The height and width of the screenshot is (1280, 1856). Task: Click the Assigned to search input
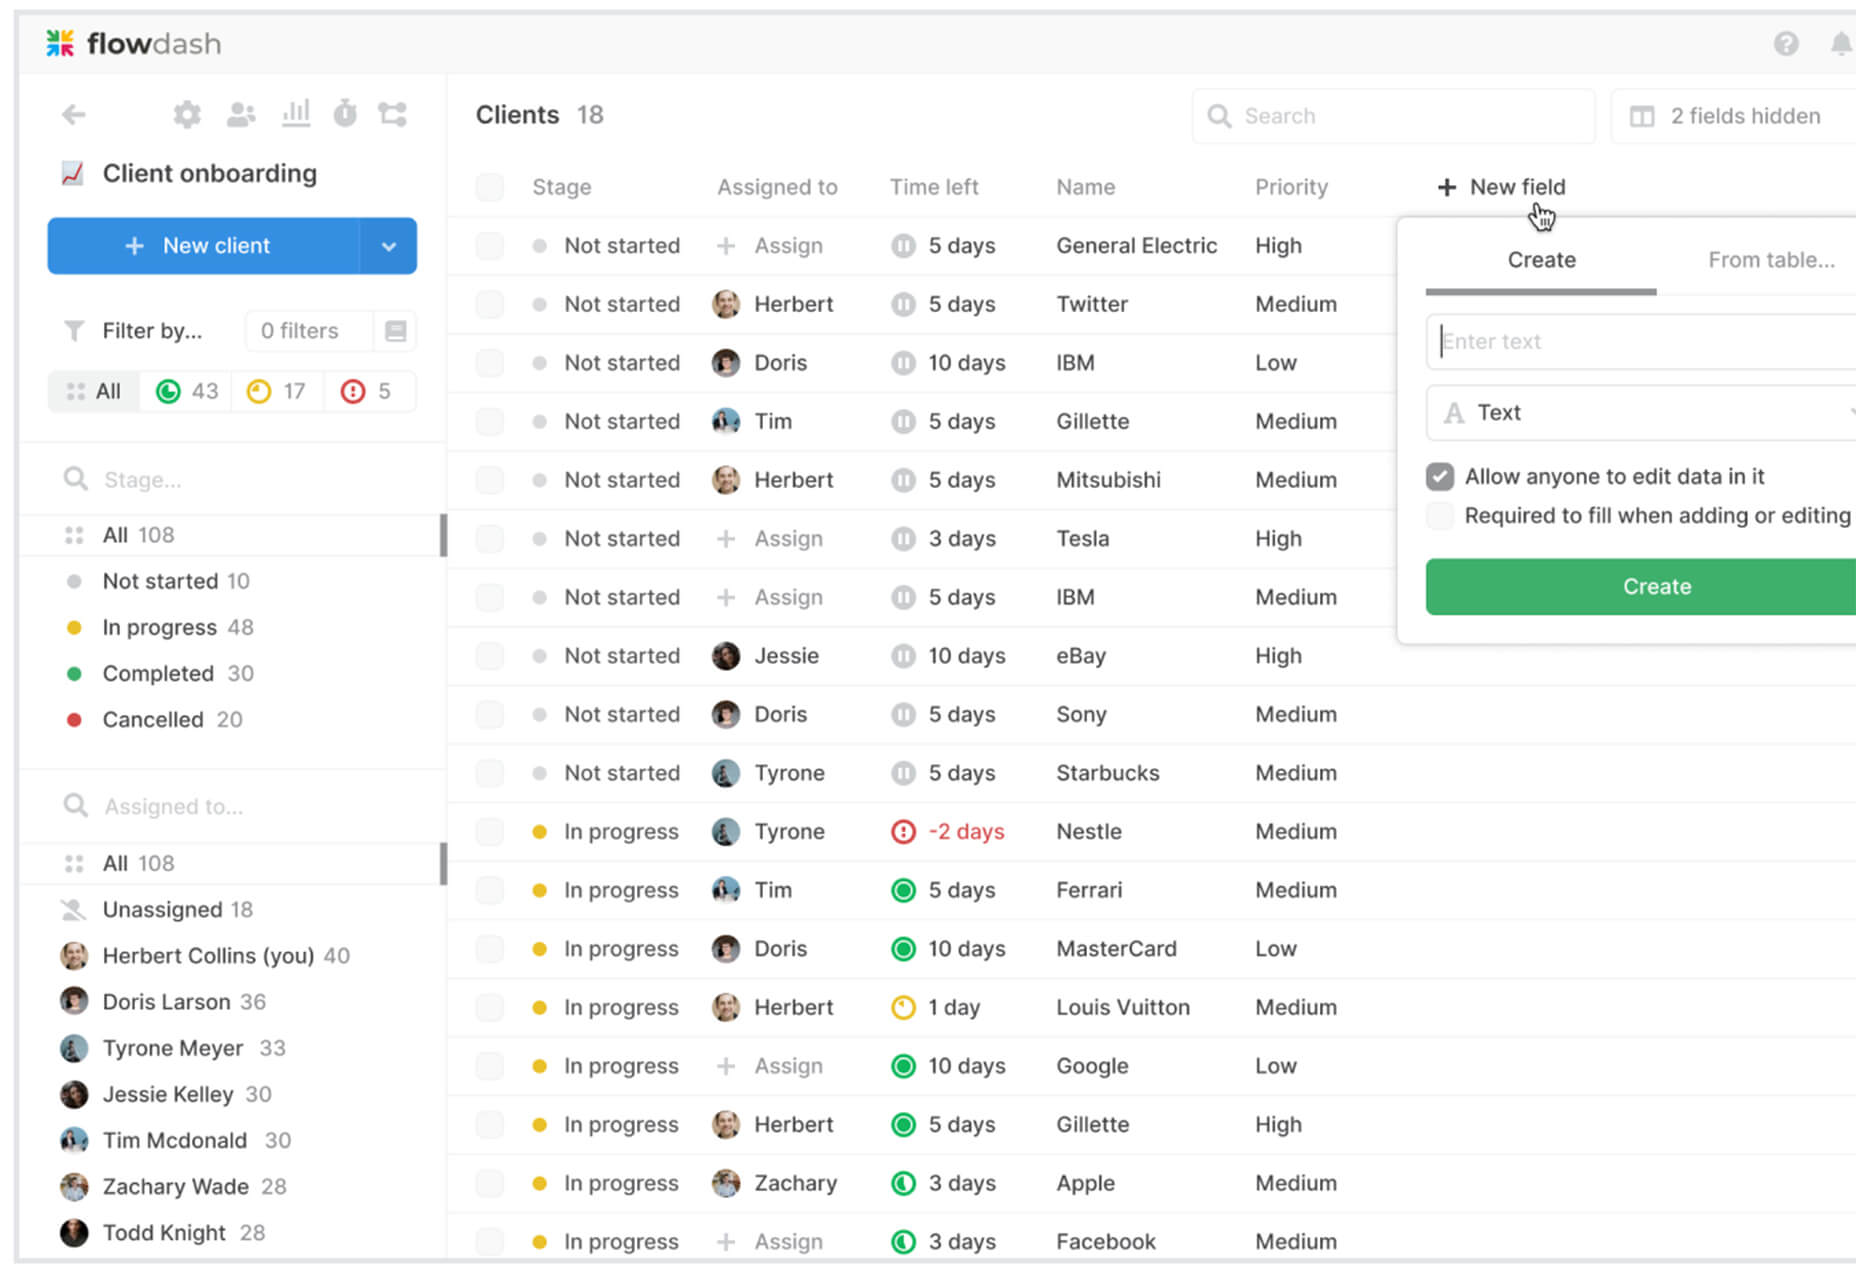click(233, 807)
